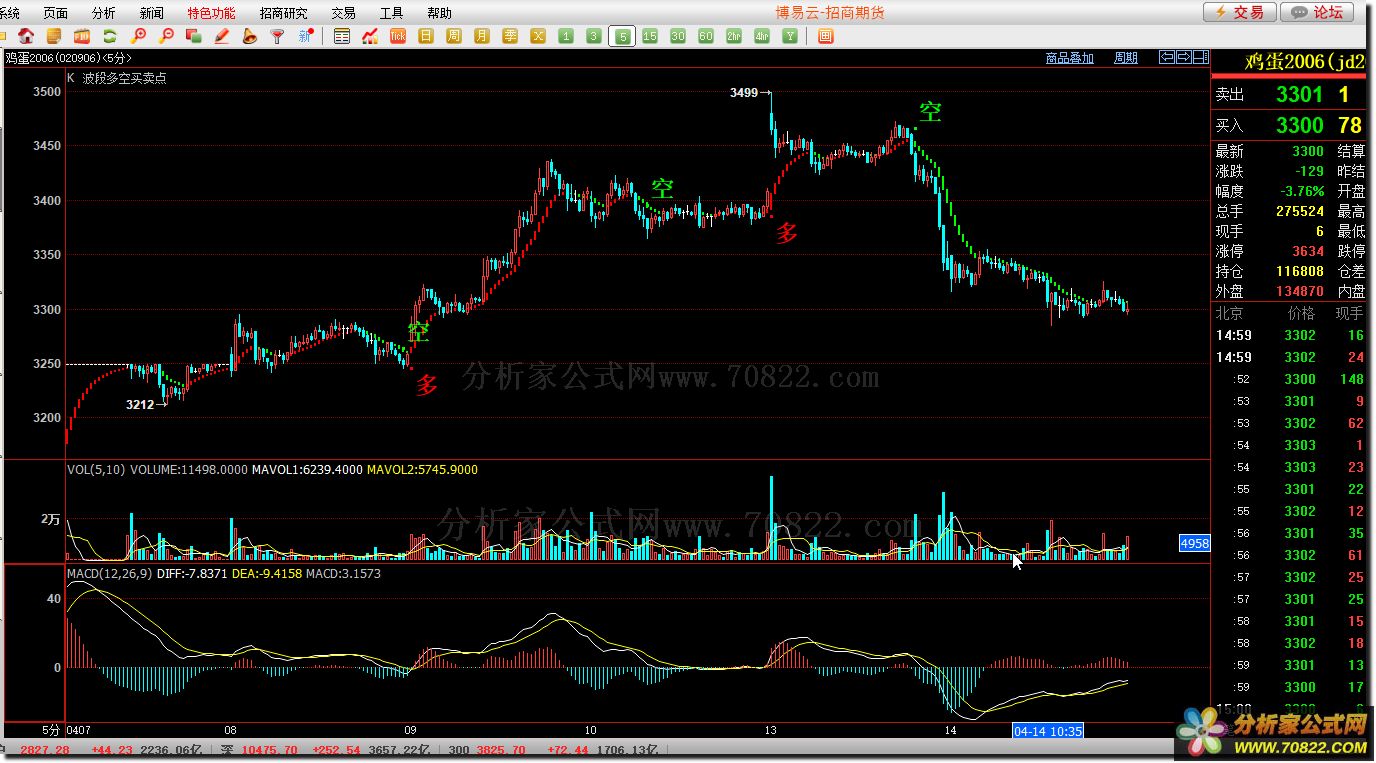Click the 商品叠加 link
The height and width of the screenshot is (763, 1376).
[x=1070, y=58]
